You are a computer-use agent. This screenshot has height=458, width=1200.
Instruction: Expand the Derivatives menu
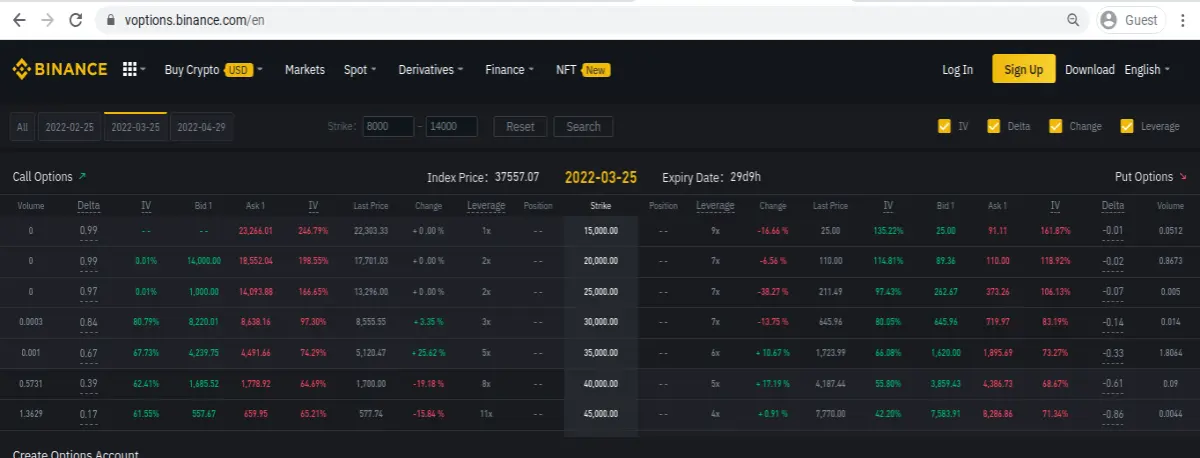coord(431,70)
